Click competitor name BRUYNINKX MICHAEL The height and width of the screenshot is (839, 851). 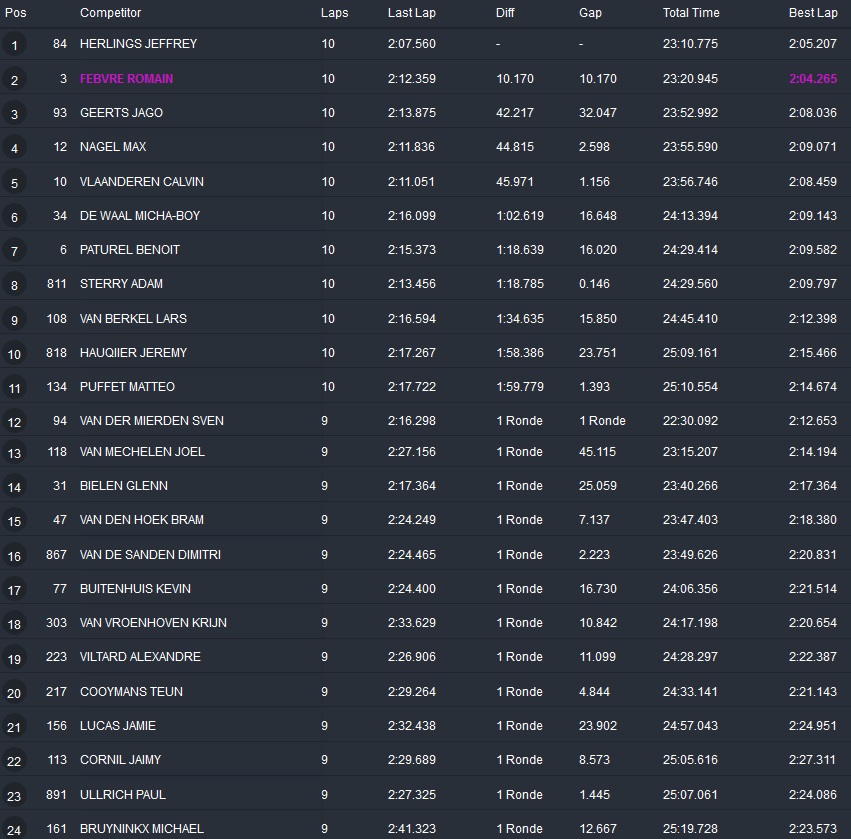[x=141, y=828]
